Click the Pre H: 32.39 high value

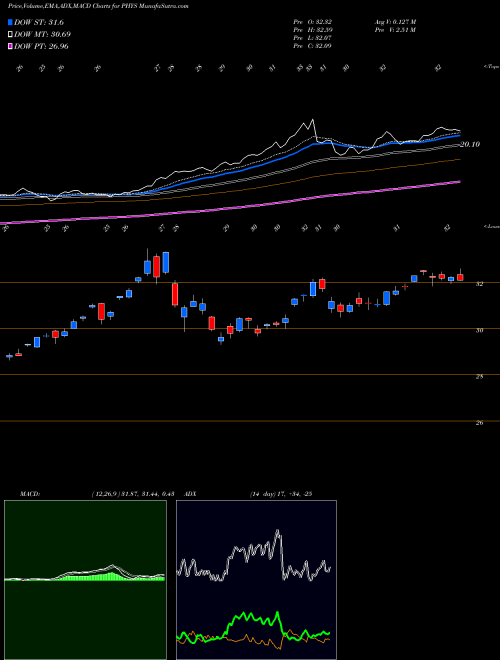[x=313, y=30]
